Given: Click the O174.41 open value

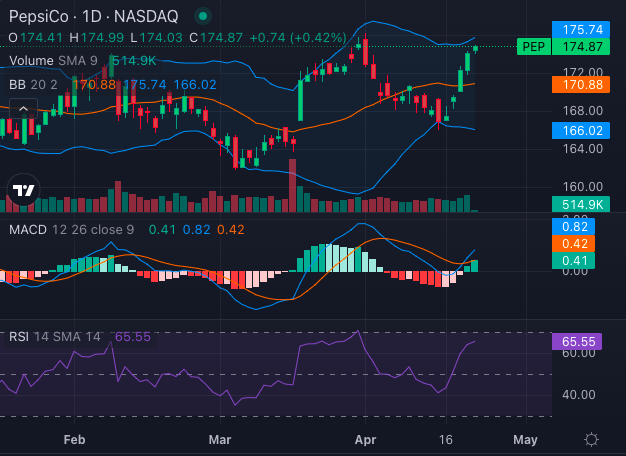Looking at the screenshot, I should pyautogui.click(x=36, y=38).
